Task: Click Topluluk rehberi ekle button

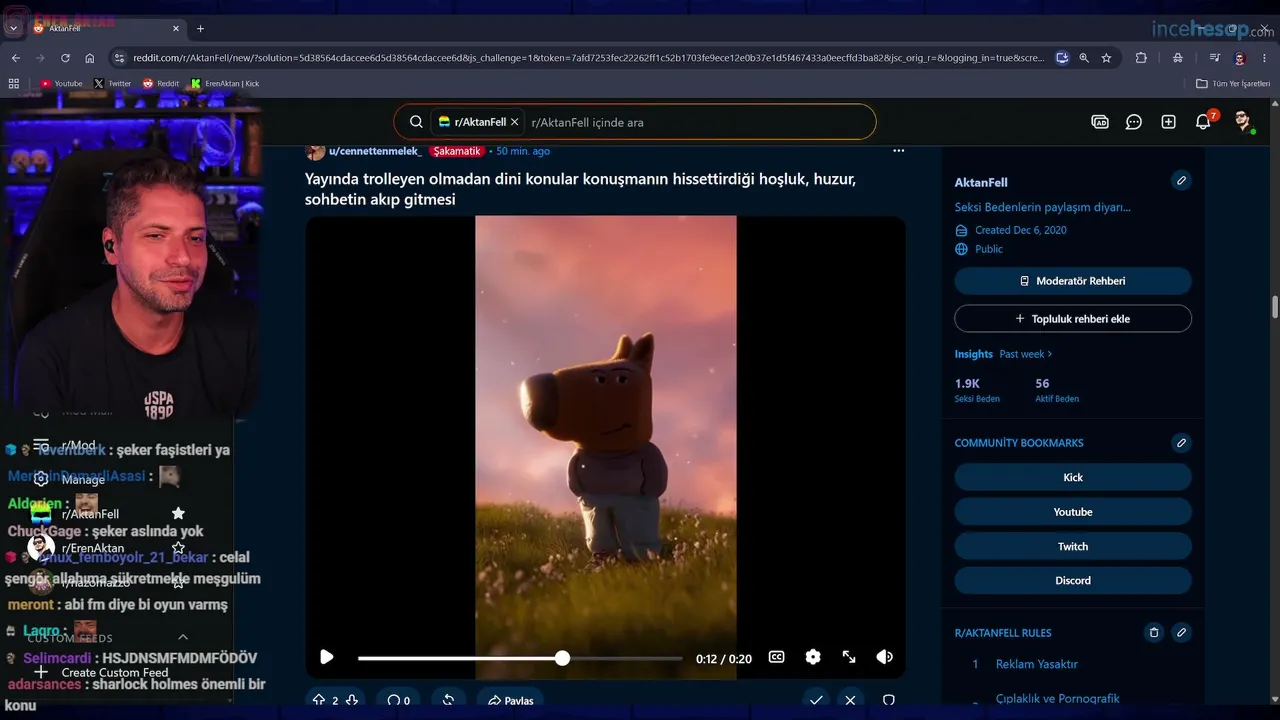Action: [x=1073, y=319]
